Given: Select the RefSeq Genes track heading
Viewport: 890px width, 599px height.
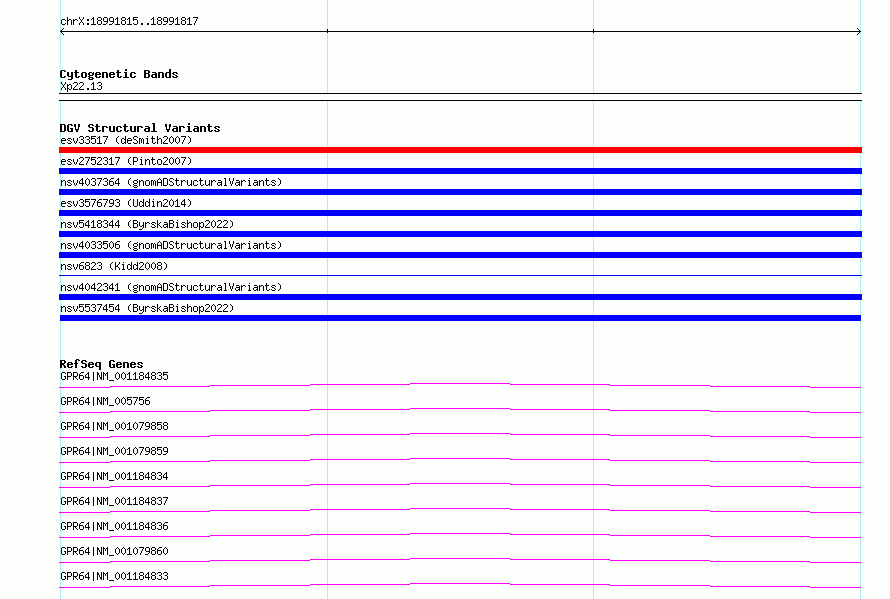Looking at the screenshot, I should (x=101, y=364).
